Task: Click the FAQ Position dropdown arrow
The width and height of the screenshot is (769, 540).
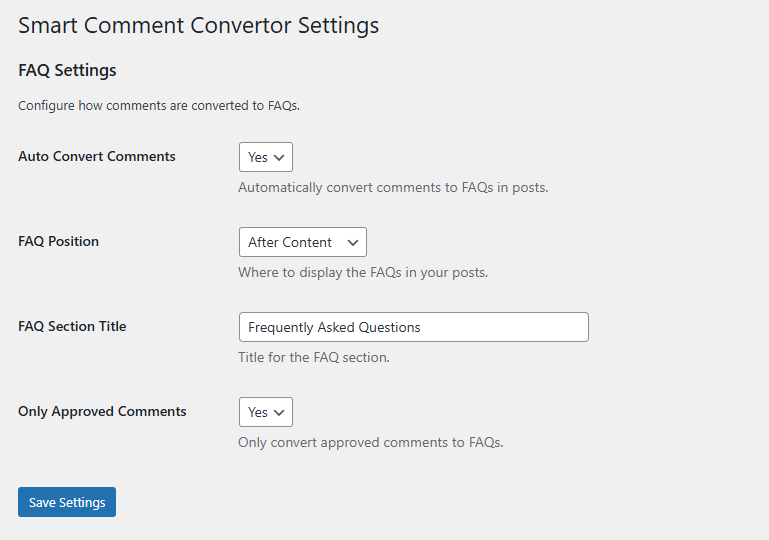Action: pyautogui.click(x=352, y=242)
